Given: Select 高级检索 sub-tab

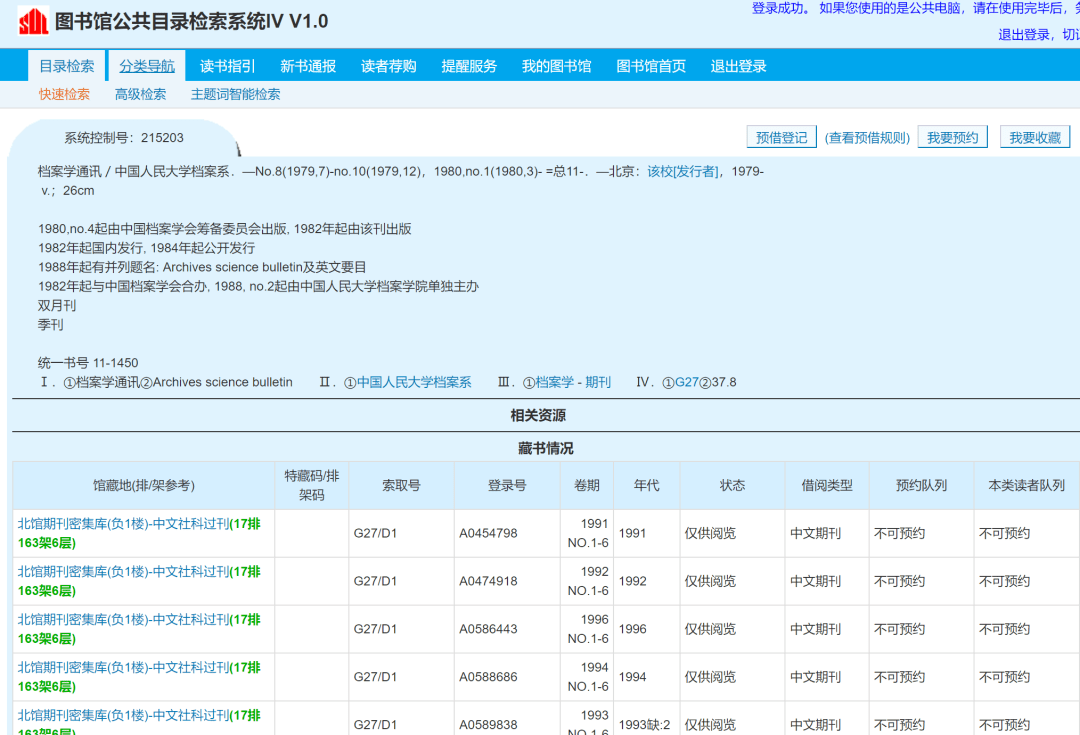Looking at the screenshot, I should pos(141,94).
